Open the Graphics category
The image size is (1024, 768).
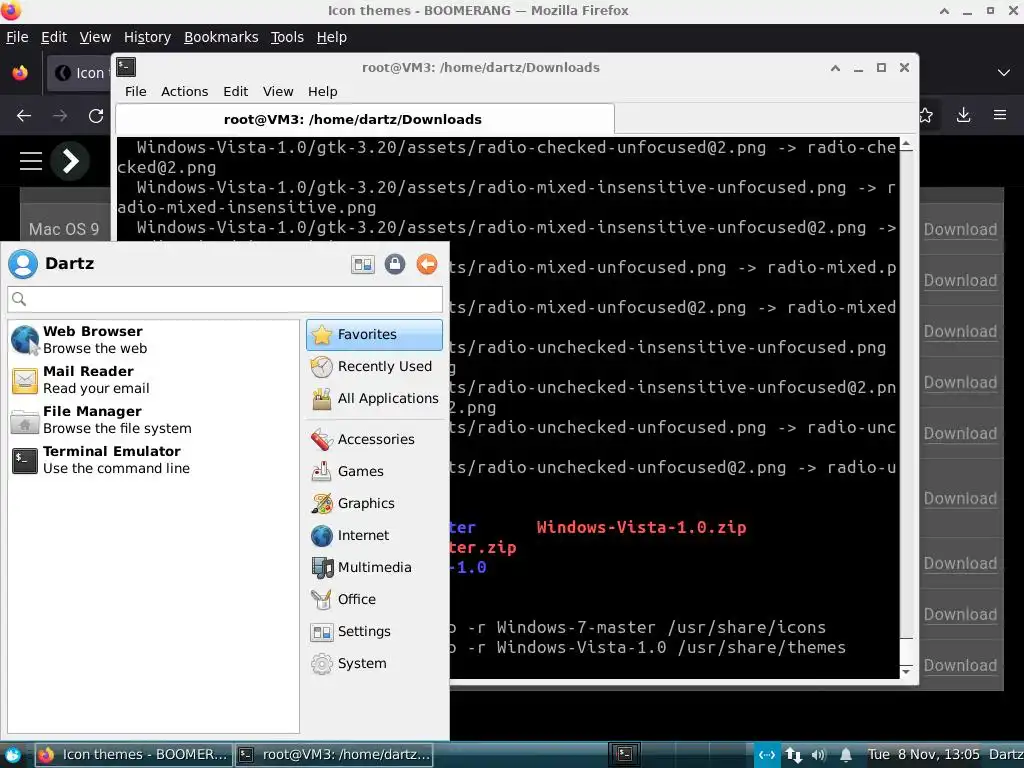[374, 504]
